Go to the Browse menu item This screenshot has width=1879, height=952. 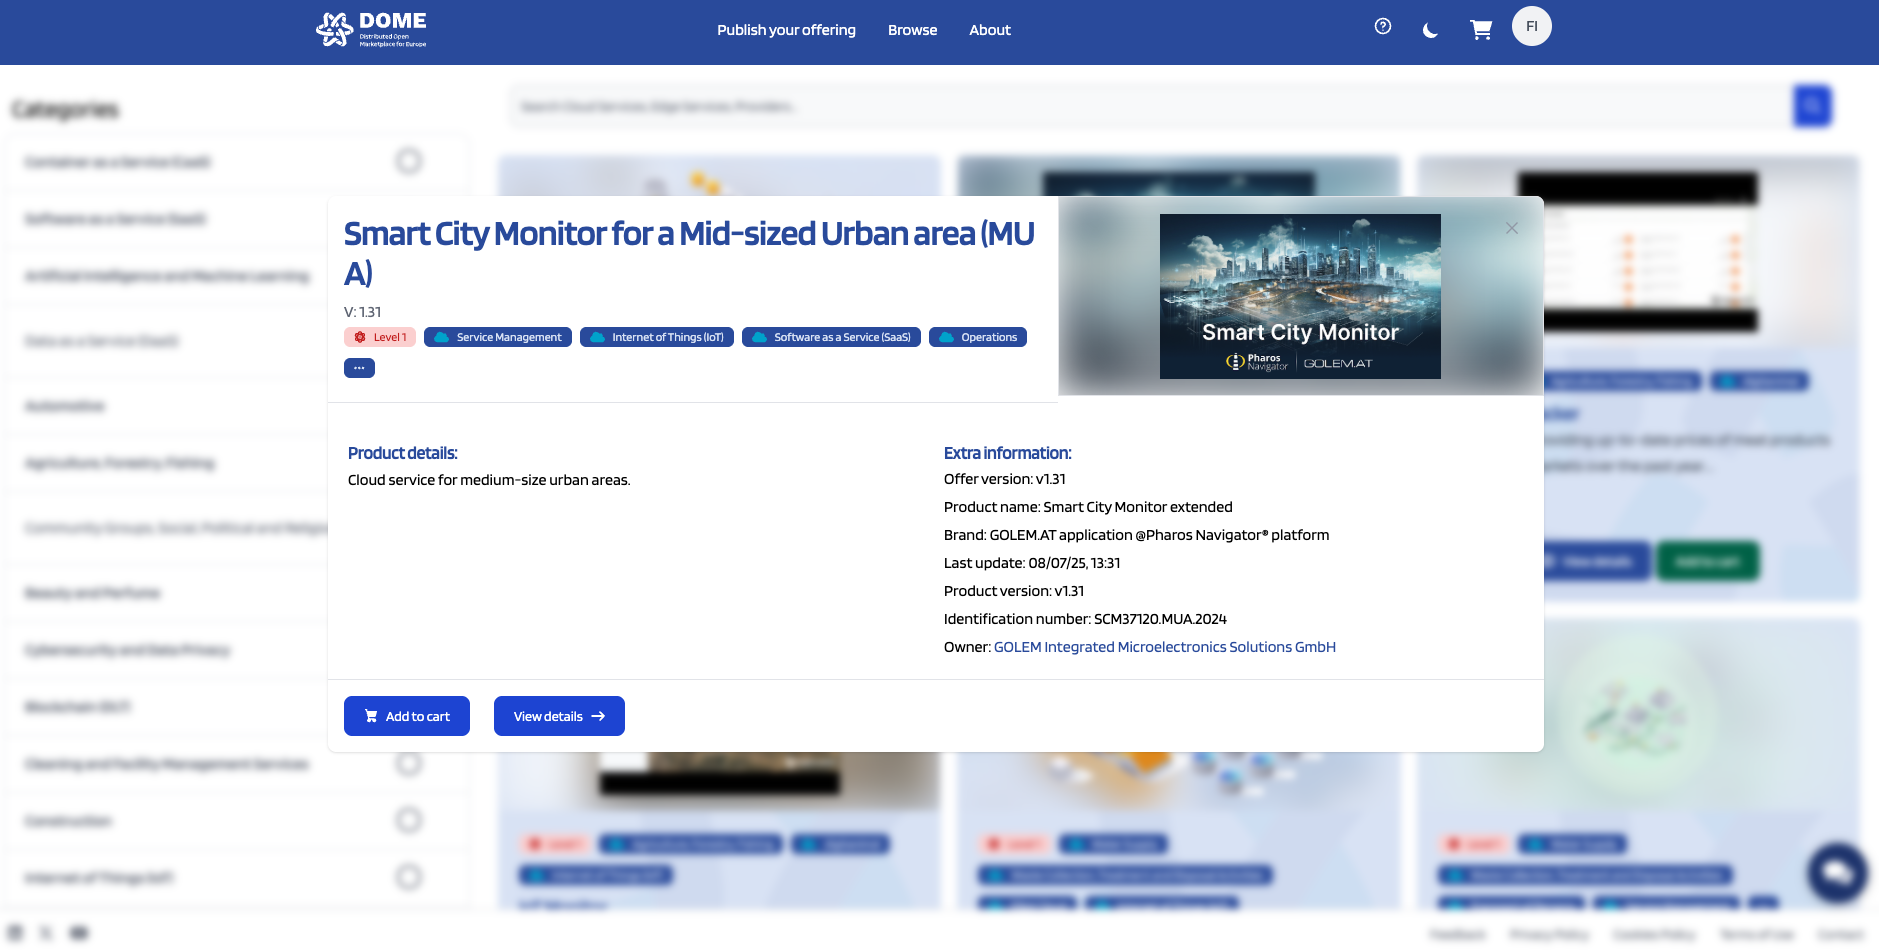[912, 30]
